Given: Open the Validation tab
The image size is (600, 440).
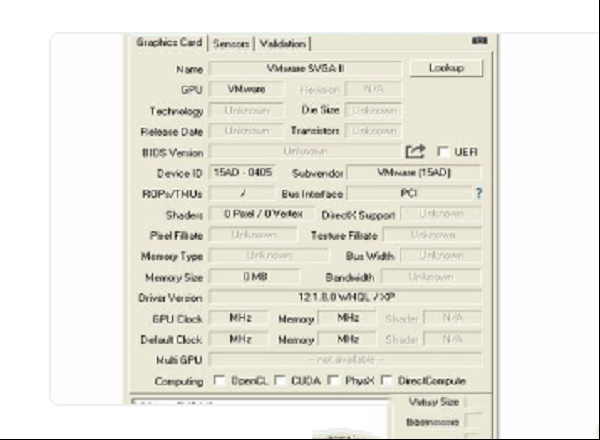Looking at the screenshot, I should [x=282, y=44].
